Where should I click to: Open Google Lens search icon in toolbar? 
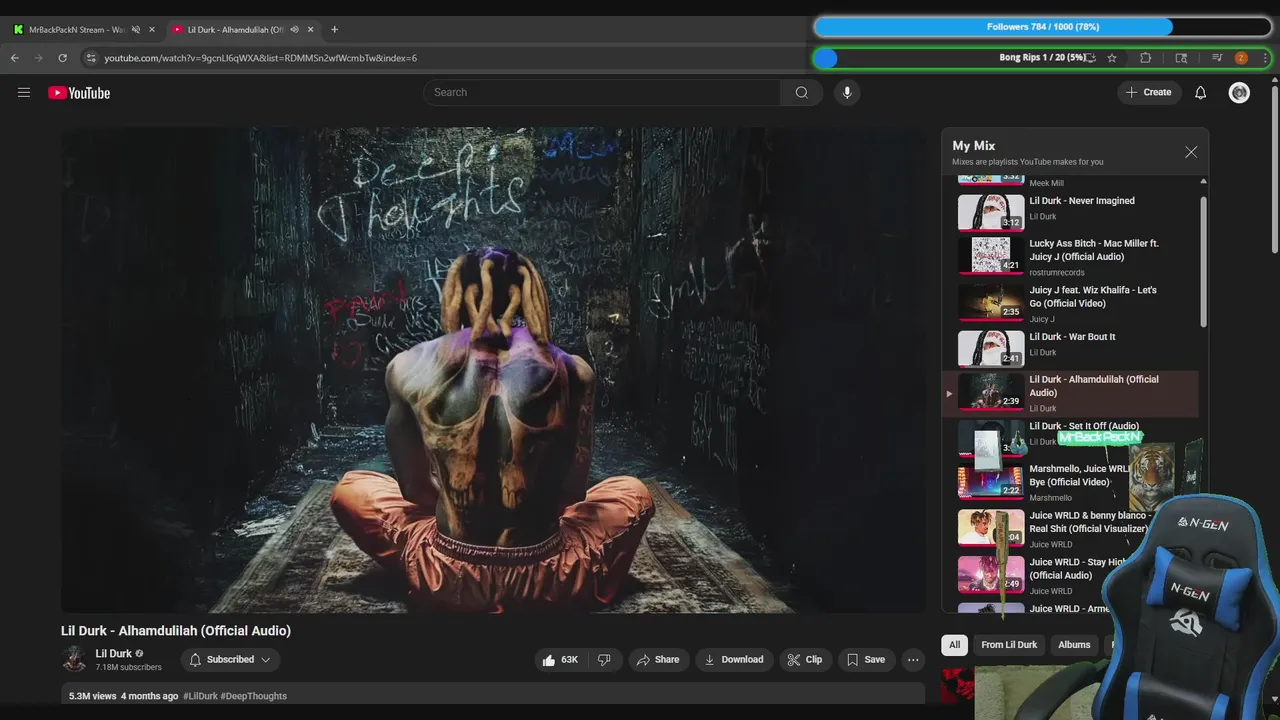pyautogui.click(x=1181, y=58)
